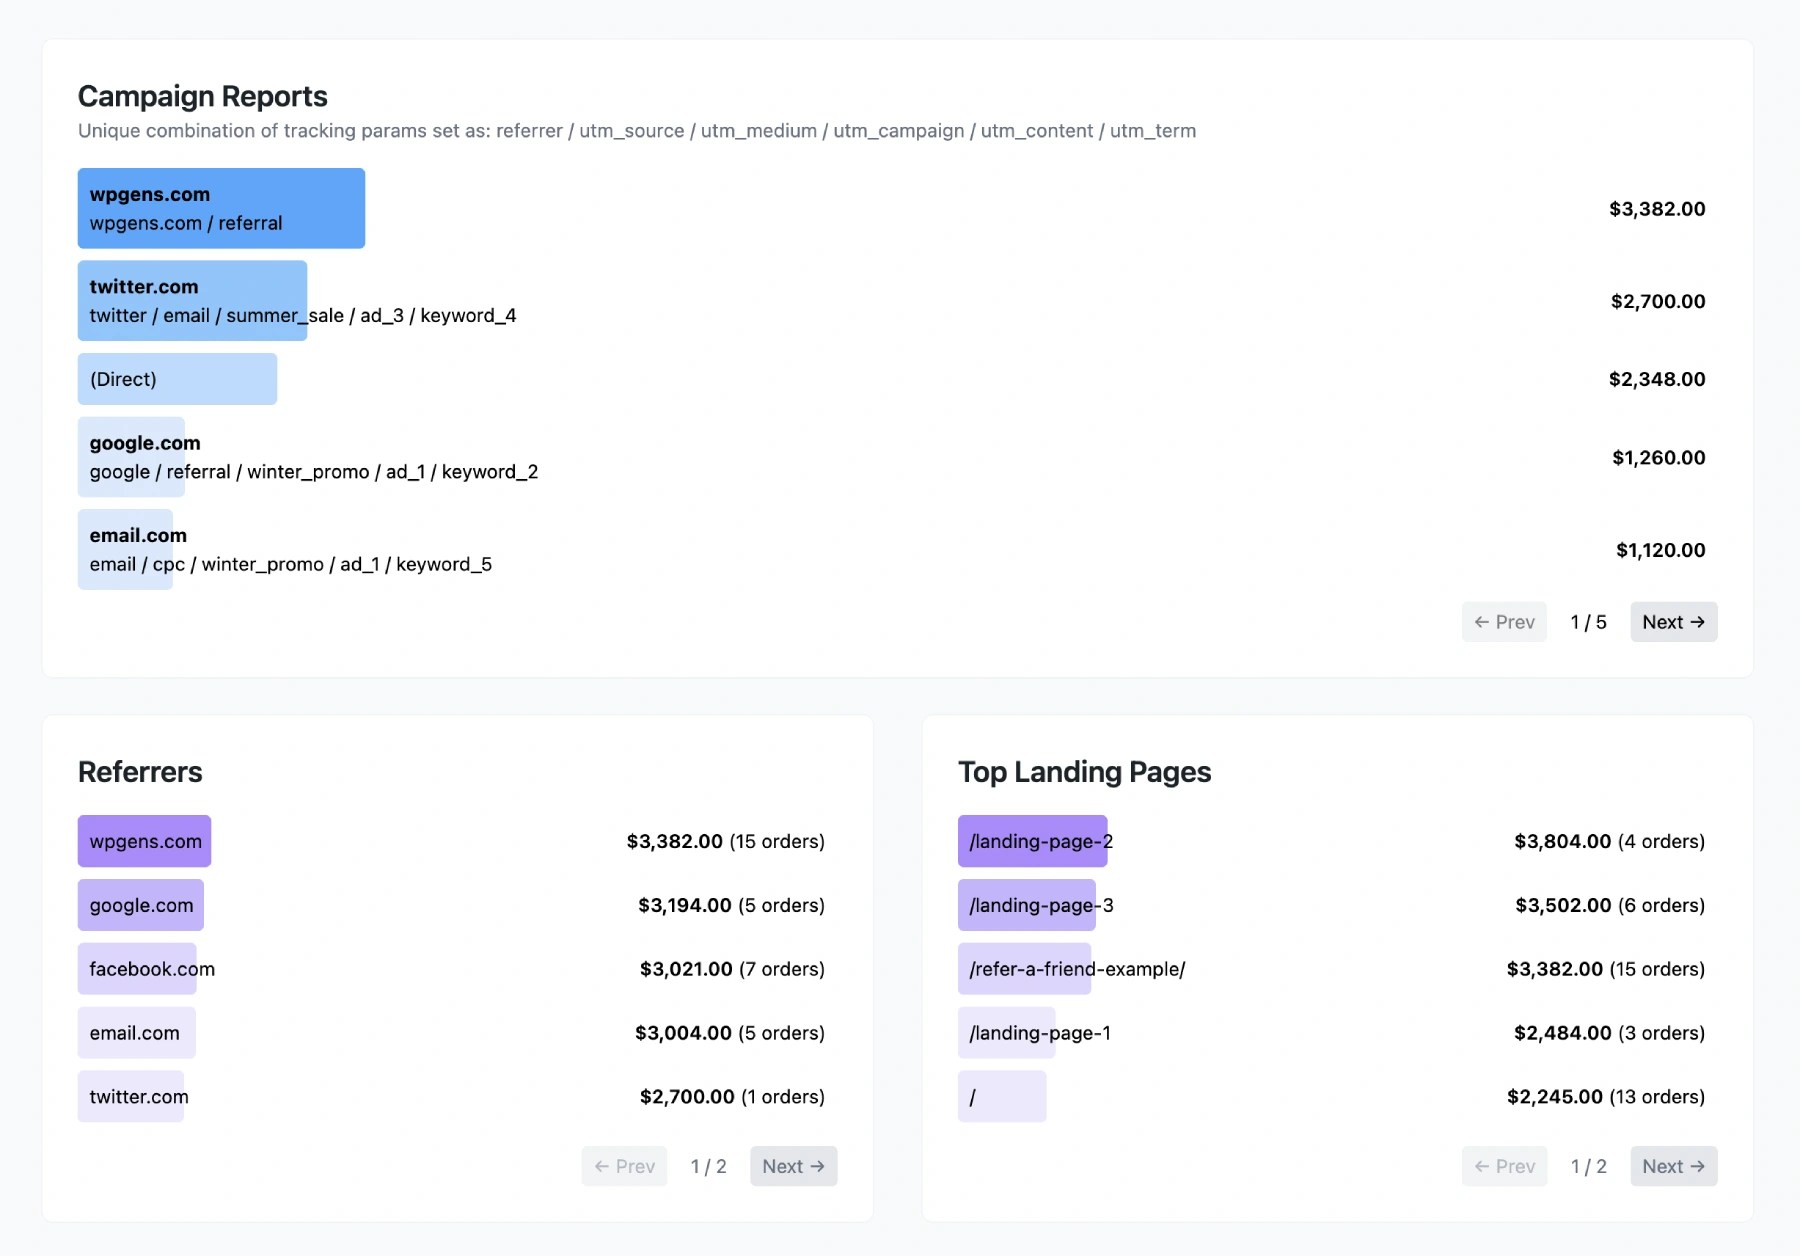The image size is (1800, 1256).
Task: Click the email.com cpc campaign bar
Action: [124, 548]
